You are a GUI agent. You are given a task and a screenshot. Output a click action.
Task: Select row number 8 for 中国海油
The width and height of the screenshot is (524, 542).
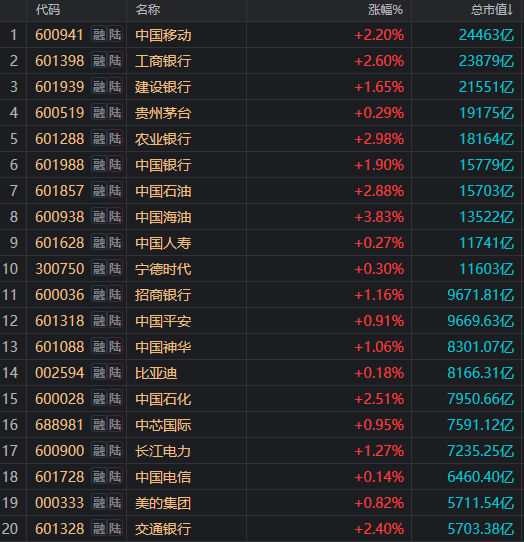13,217
